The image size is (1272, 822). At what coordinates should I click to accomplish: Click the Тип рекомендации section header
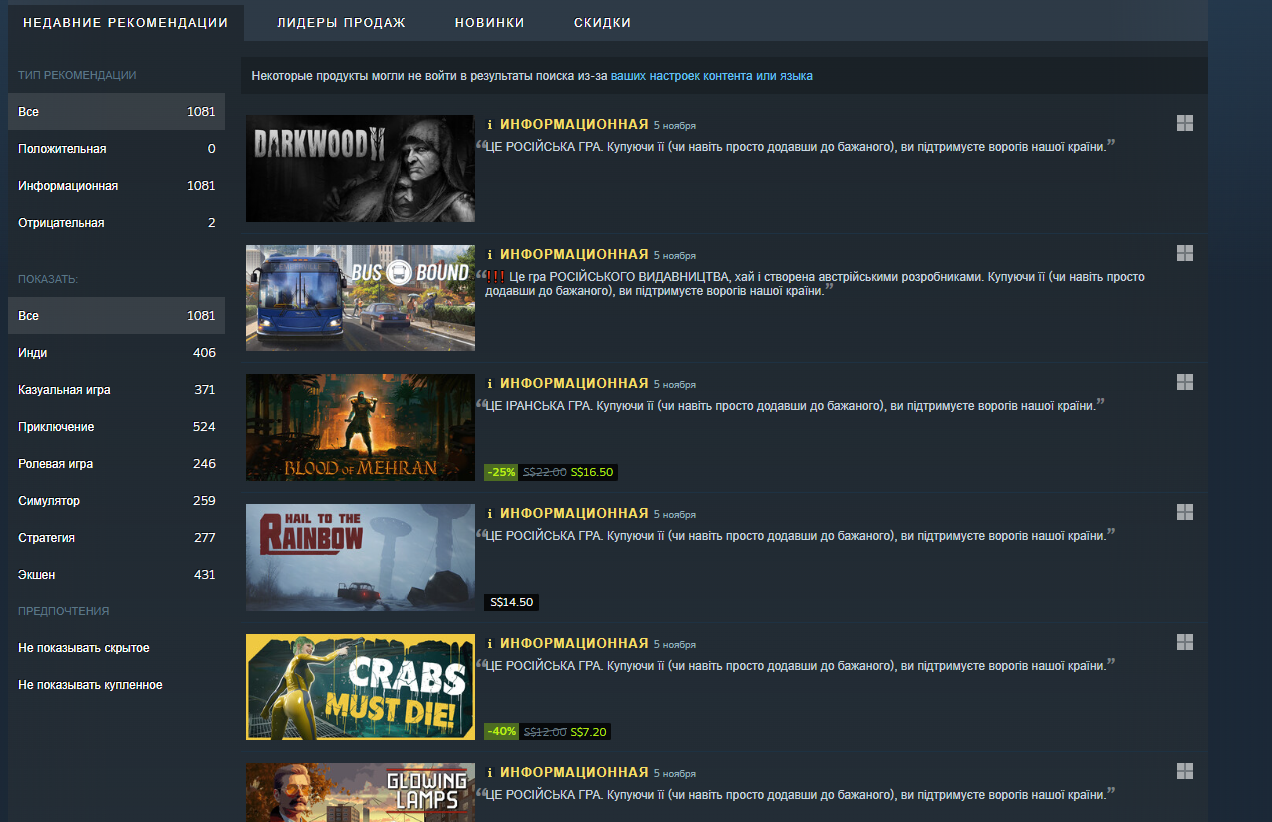77,75
